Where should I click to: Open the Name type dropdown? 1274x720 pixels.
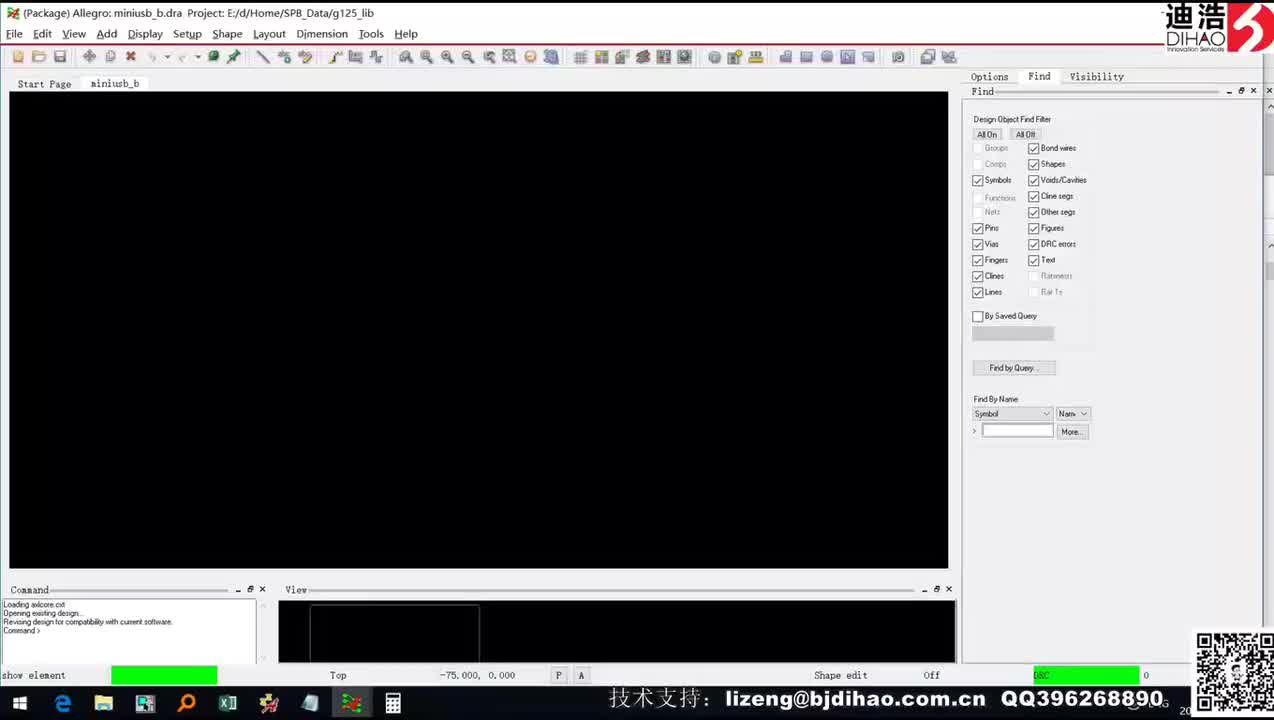(1073, 414)
